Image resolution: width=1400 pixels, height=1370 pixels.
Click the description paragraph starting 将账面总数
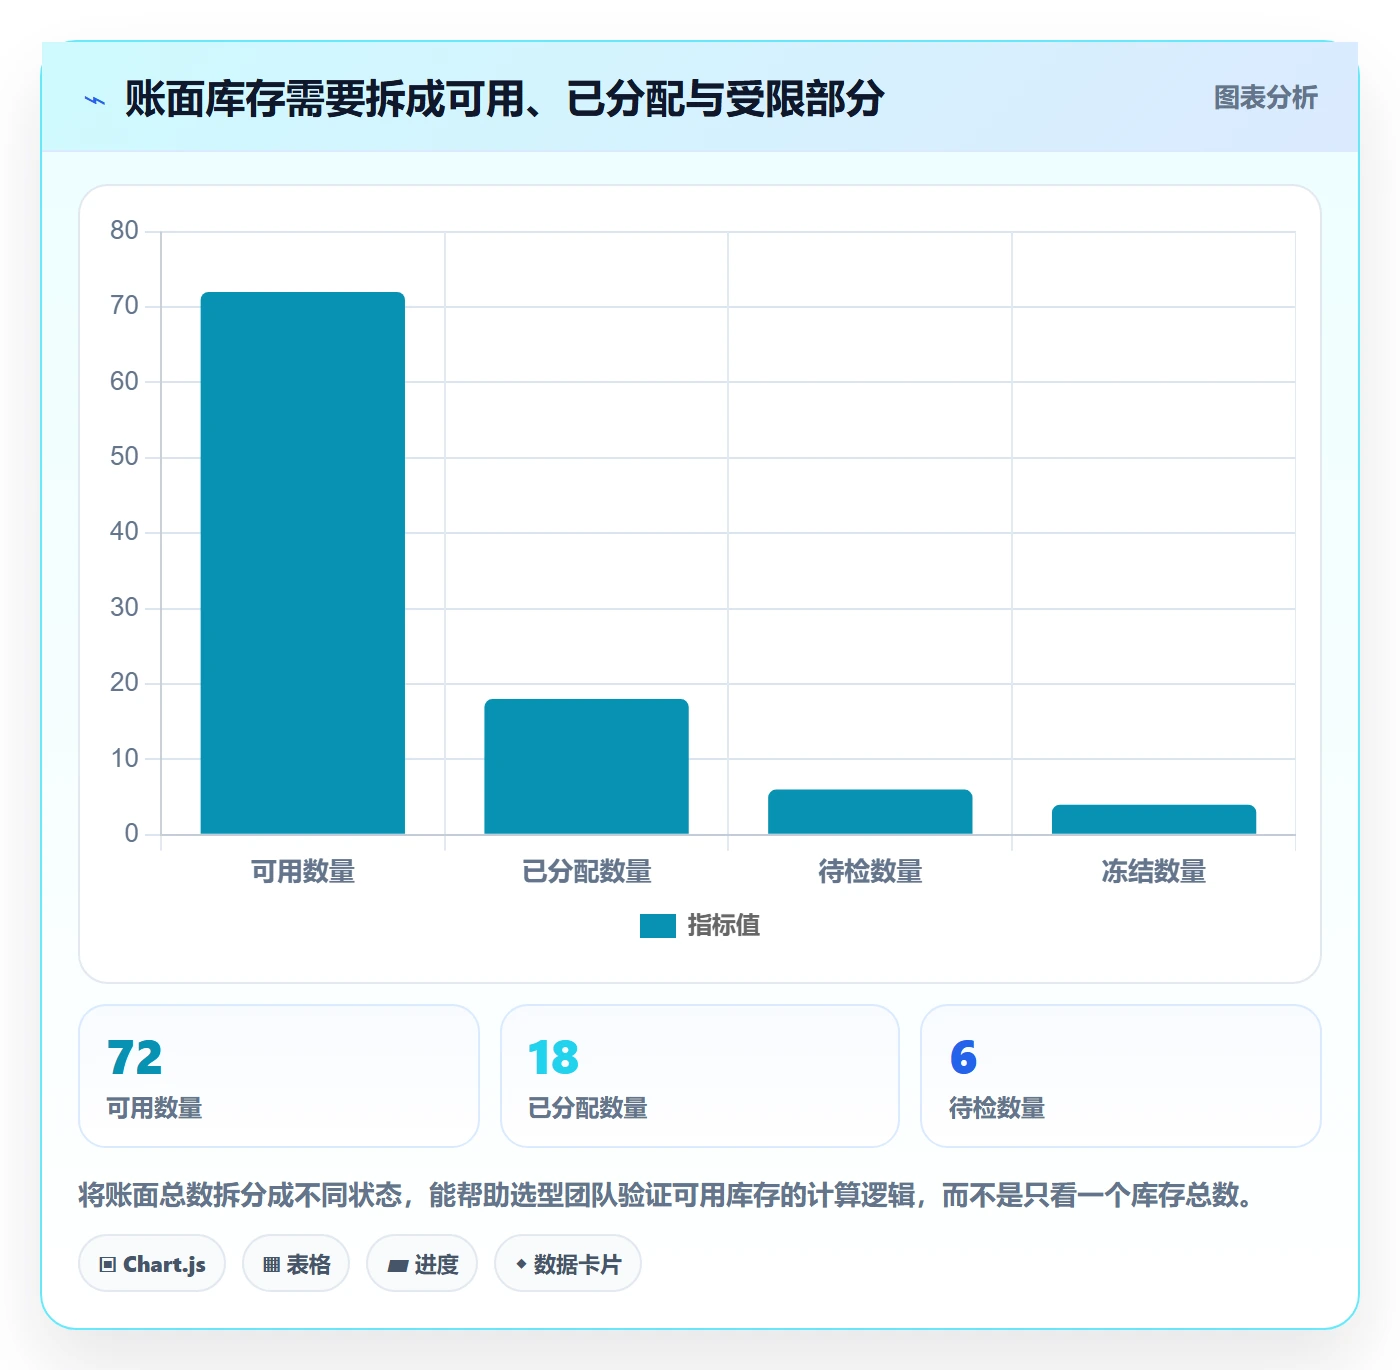point(668,1195)
